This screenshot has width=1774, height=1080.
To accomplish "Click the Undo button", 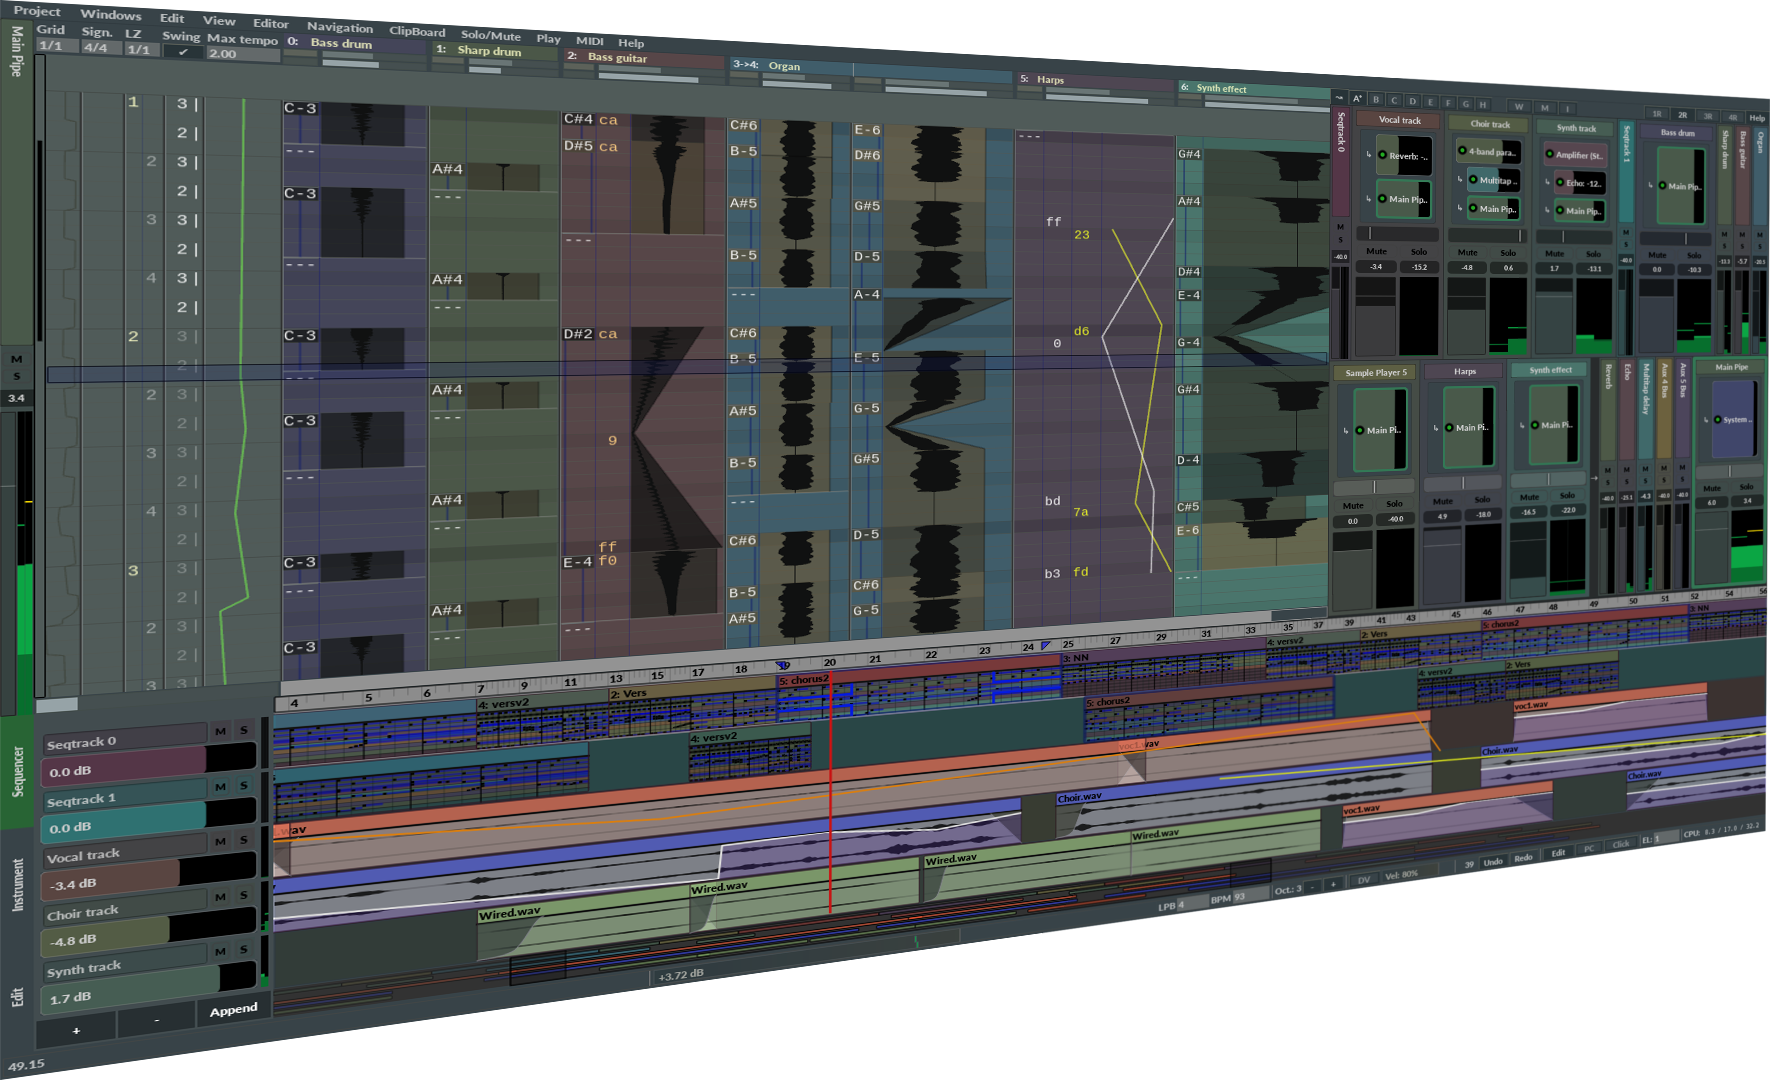I will click(x=1493, y=862).
